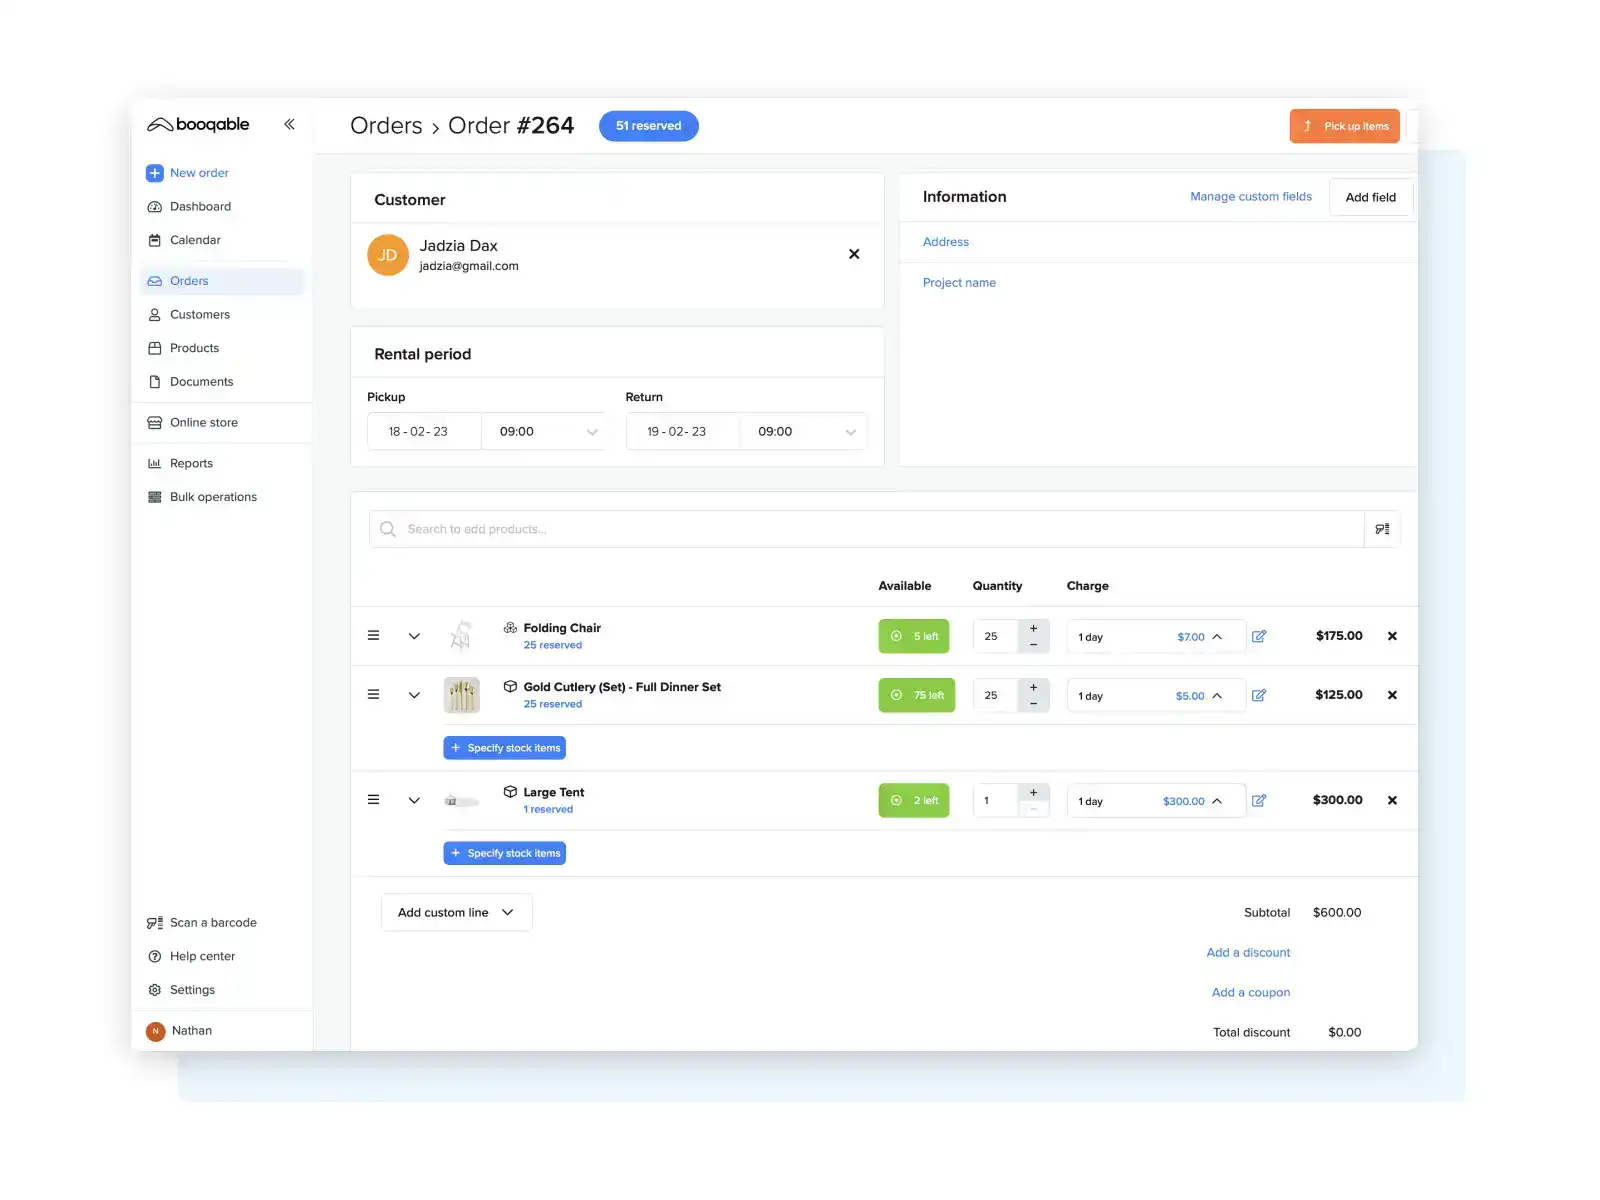Expand the Folding Chair row details
1600x1200 pixels.
414,636
